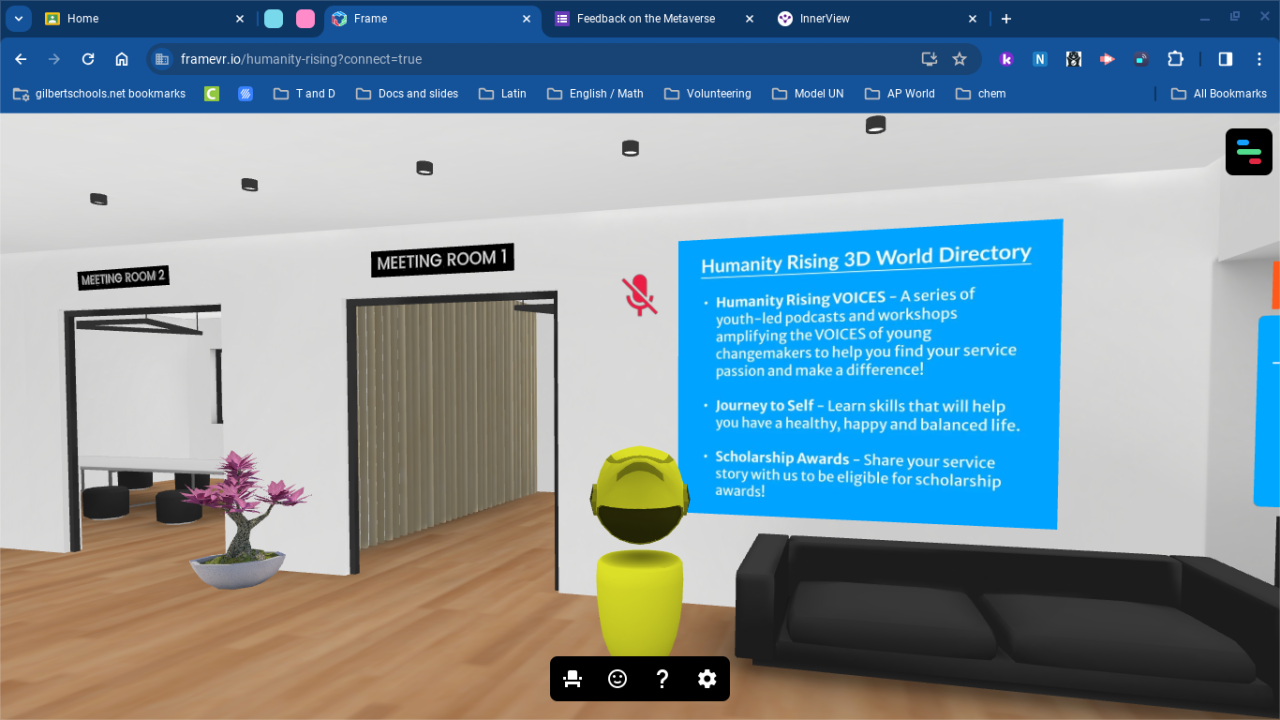
Task: Open the blue N extension
Action: [1040, 59]
